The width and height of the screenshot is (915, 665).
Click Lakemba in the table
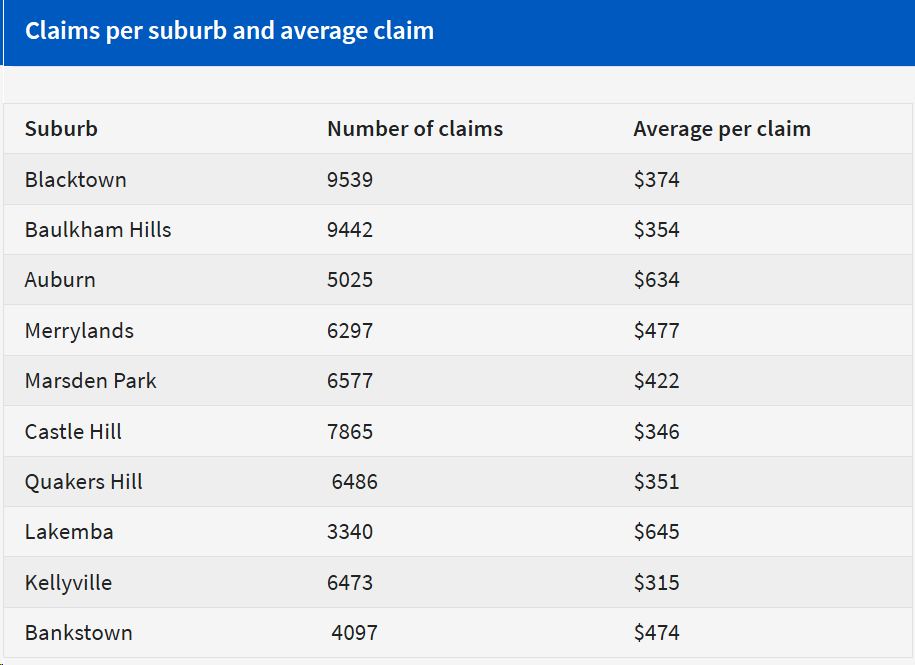coord(69,532)
